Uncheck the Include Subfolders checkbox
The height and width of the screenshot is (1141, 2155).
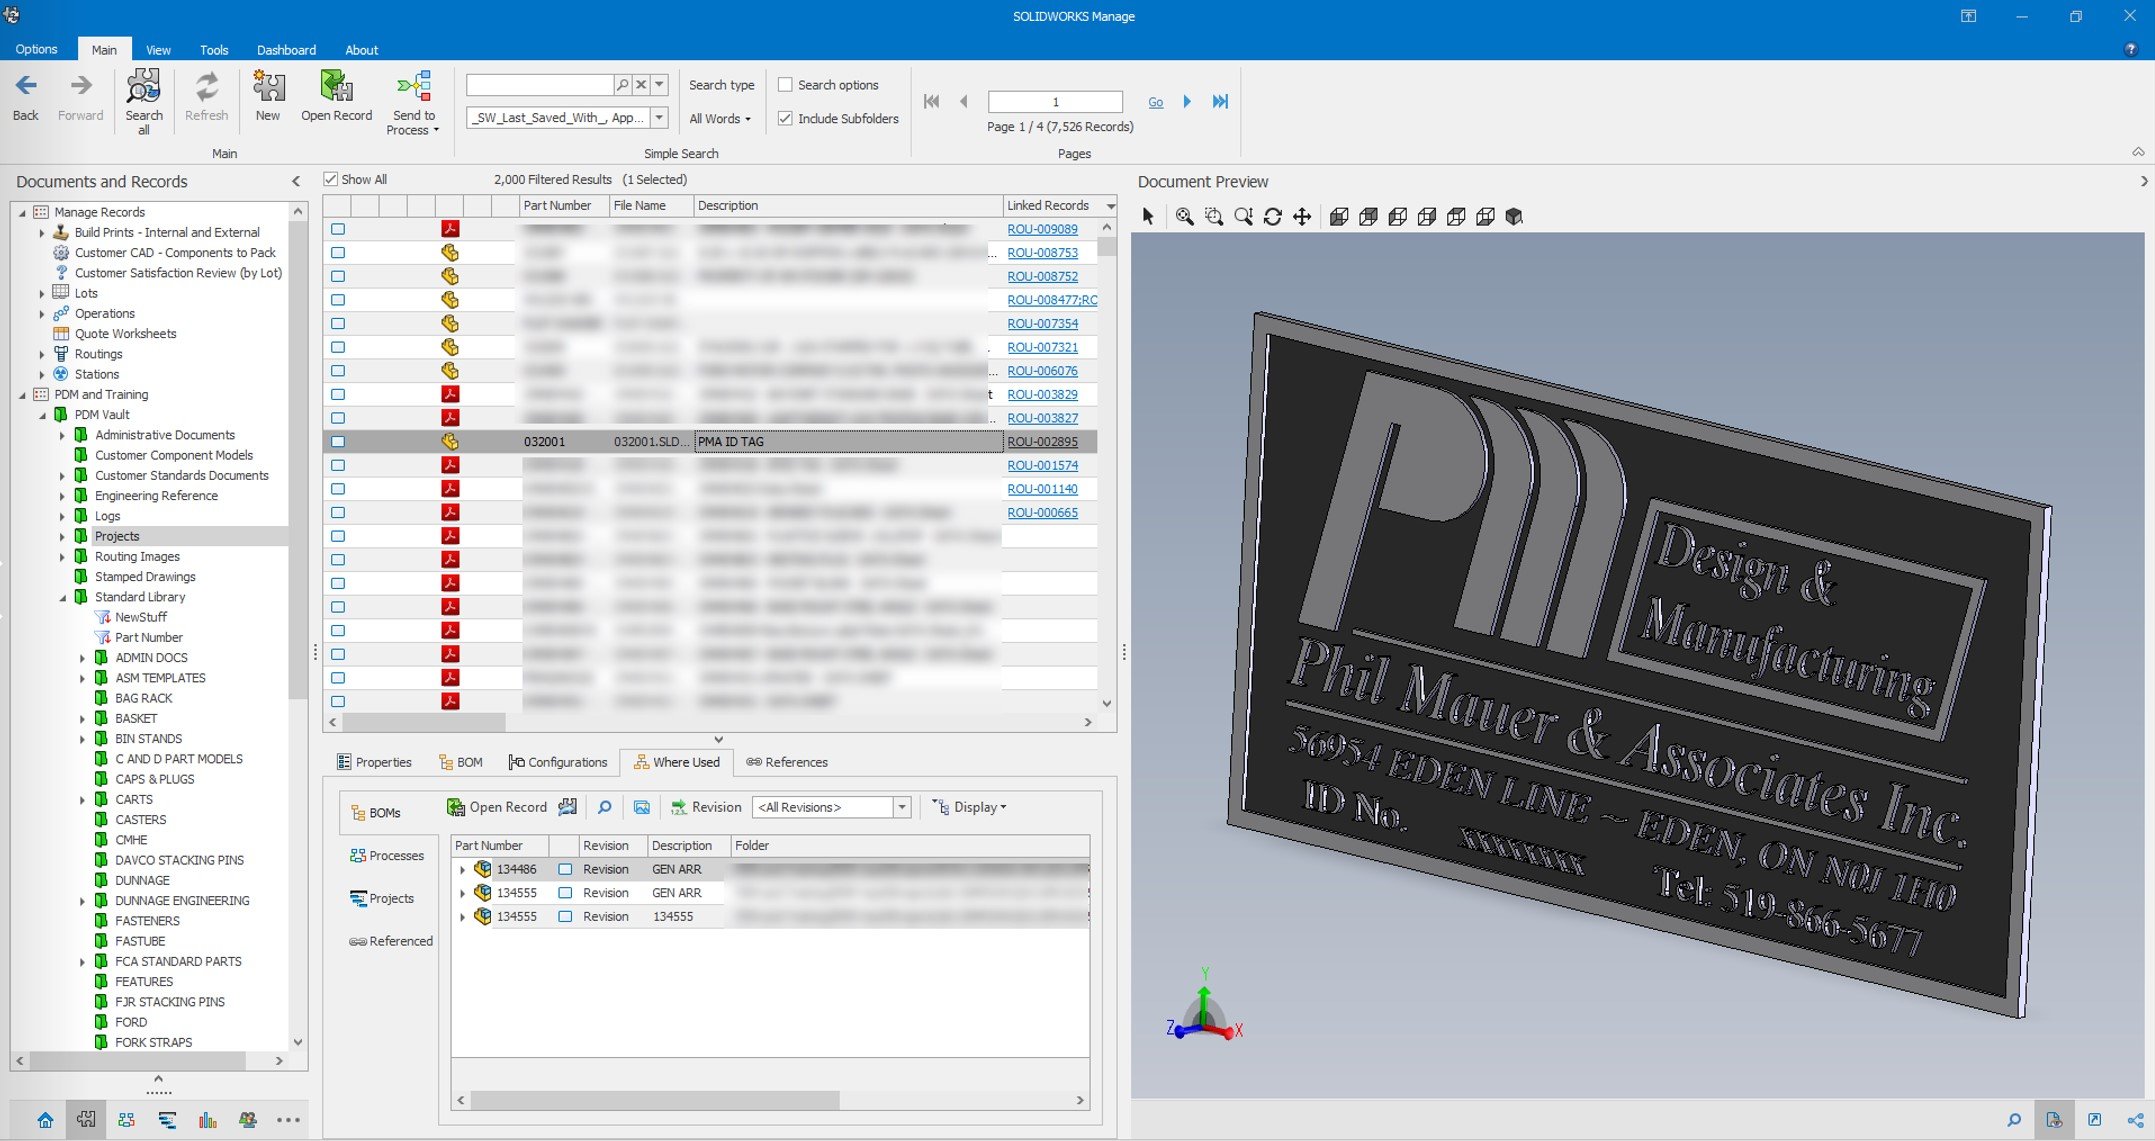click(x=785, y=118)
